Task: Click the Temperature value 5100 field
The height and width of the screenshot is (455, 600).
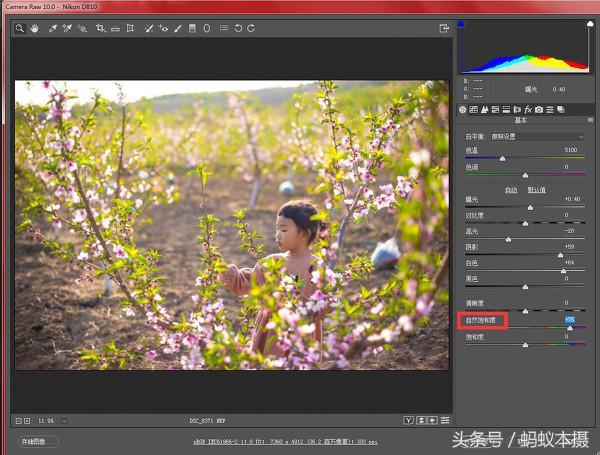Action: point(571,150)
